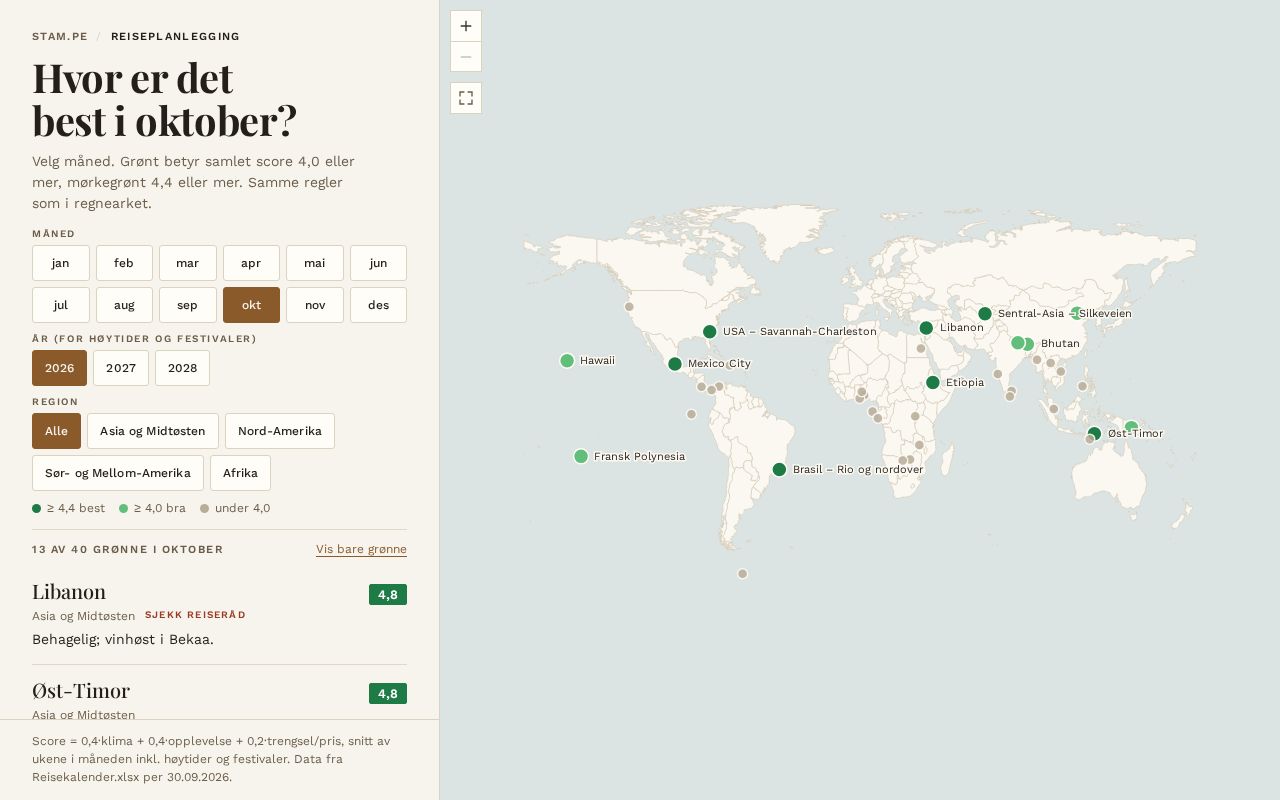Image resolution: width=1280 pixels, height=800 pixels.
Task: Select the sep month button
Action: (188, 305)
